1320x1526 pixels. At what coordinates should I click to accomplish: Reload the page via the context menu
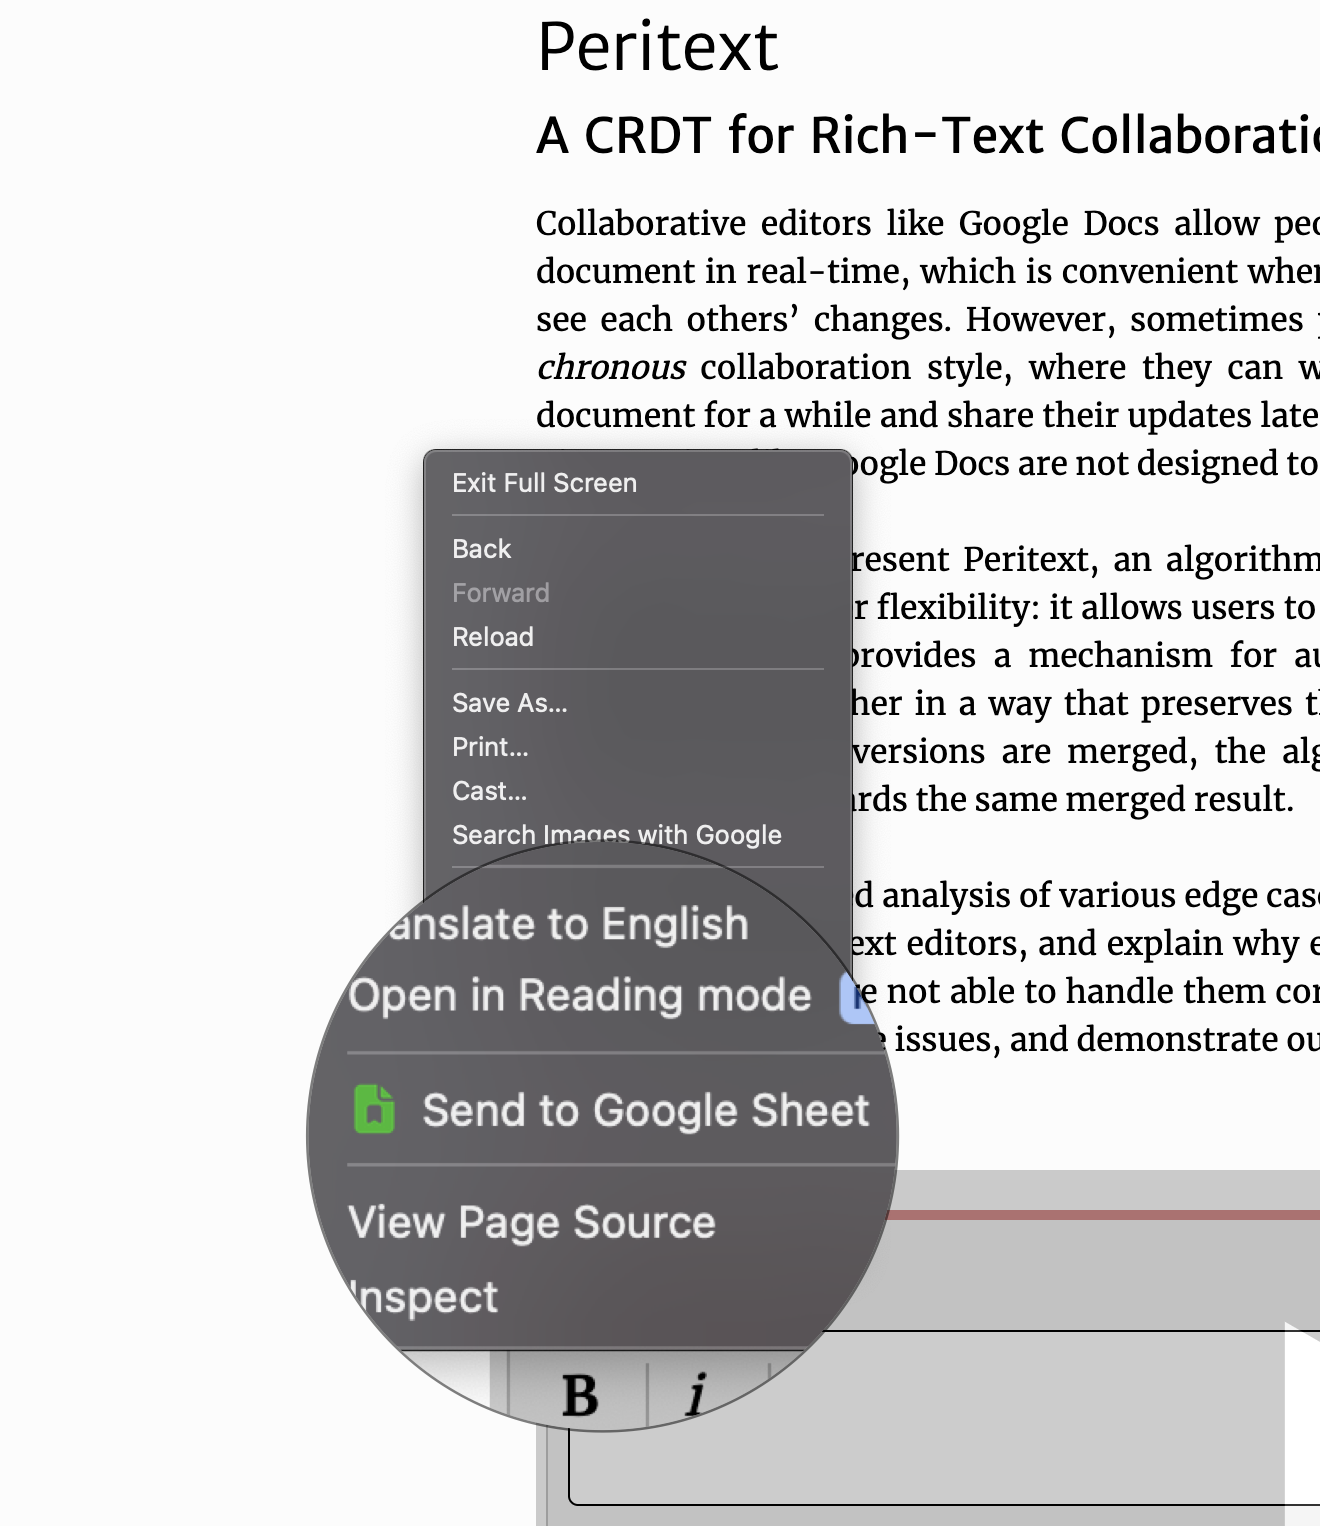click(493, 636)
